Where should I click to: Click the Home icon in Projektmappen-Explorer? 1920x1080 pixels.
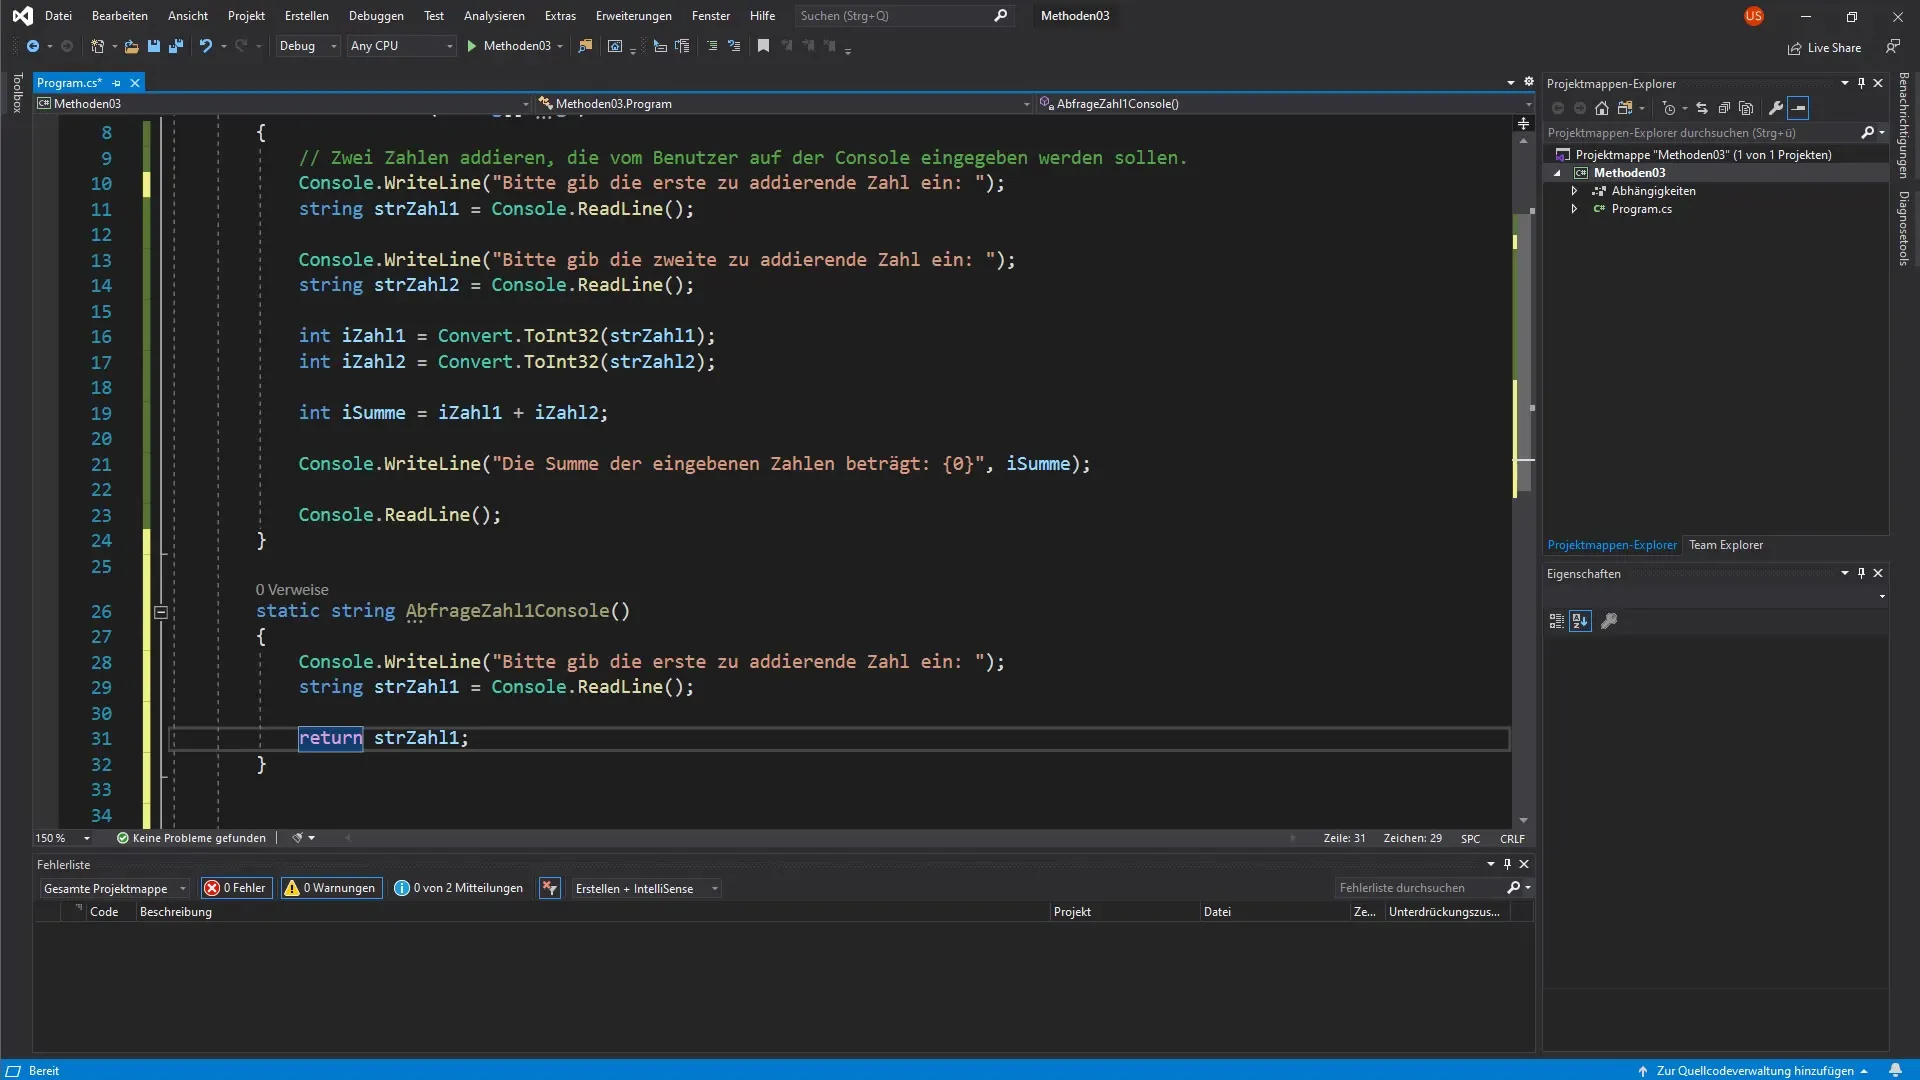1602,108
